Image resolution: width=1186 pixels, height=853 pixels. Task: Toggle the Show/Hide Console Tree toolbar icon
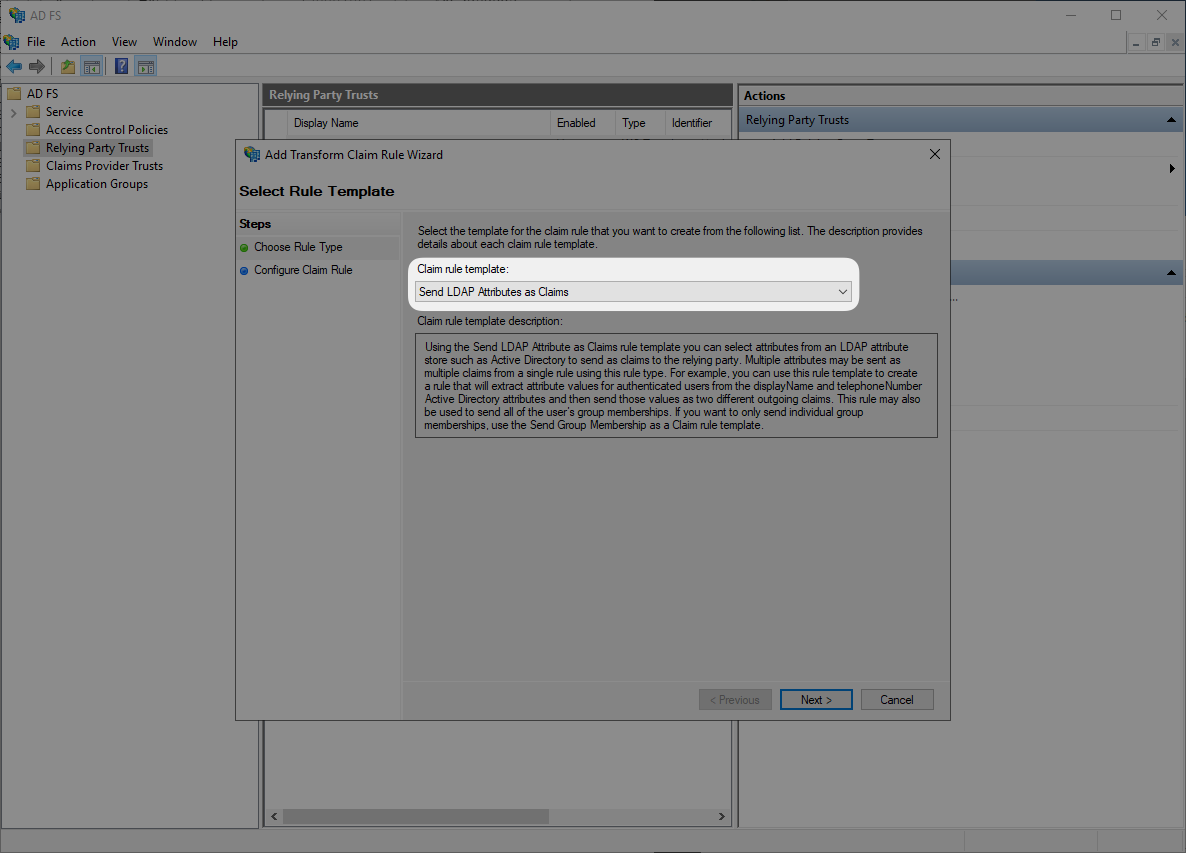(x=92, y=66)
